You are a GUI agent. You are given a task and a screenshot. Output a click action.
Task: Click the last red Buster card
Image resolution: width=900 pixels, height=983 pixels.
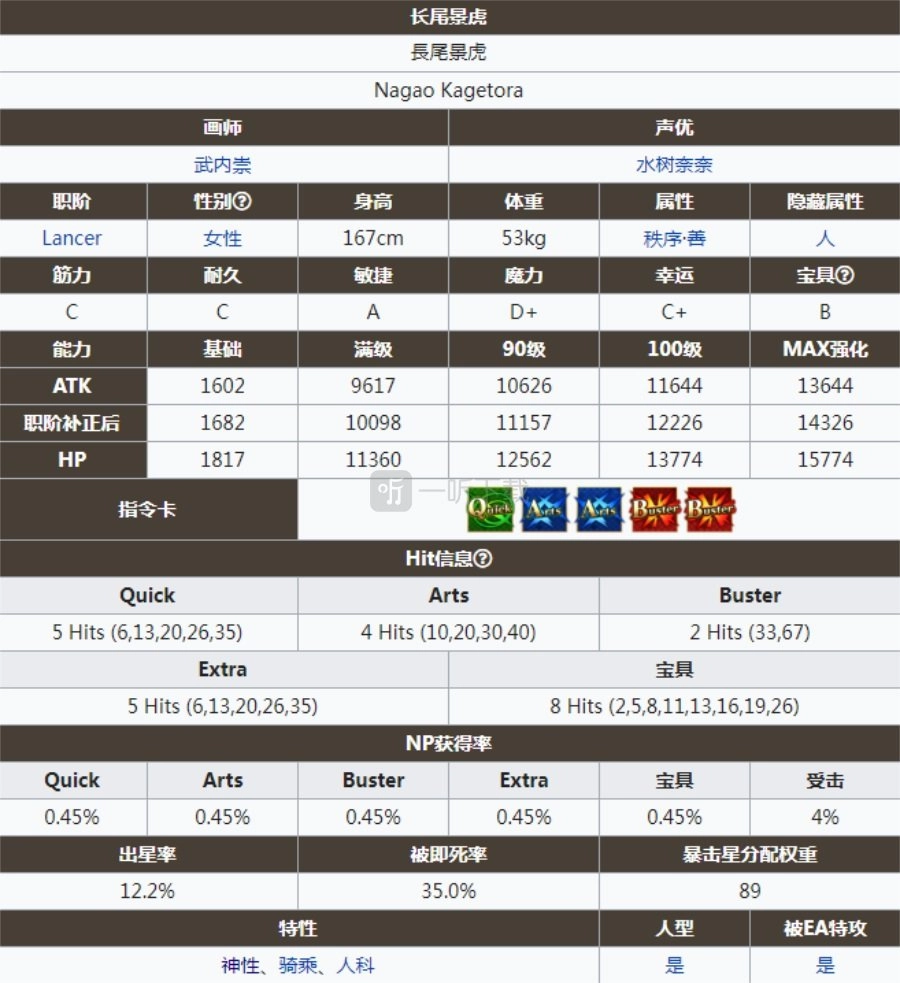pos(709,509)
